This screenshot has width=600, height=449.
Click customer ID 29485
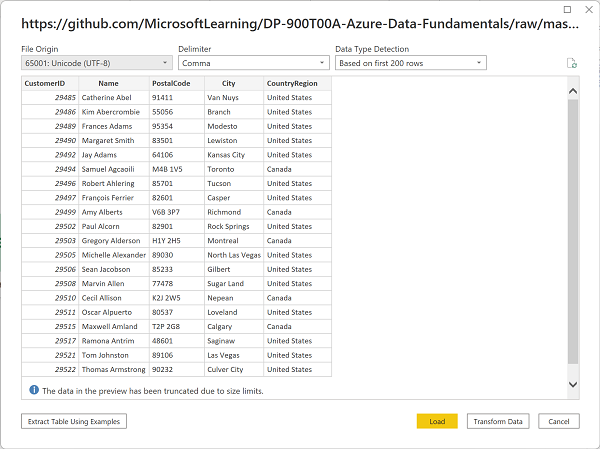coord(50,98)
